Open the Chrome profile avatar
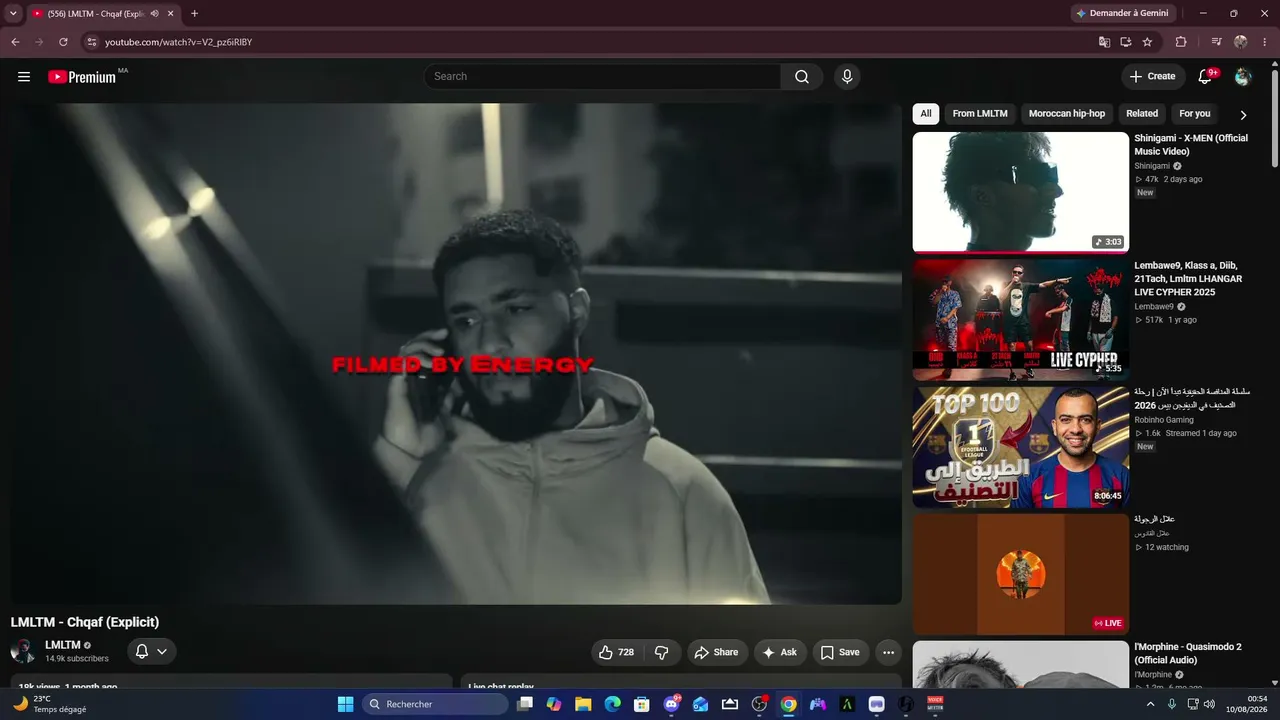The width and height of the screenshot is (1280, 720). (x=1241, y=42)
